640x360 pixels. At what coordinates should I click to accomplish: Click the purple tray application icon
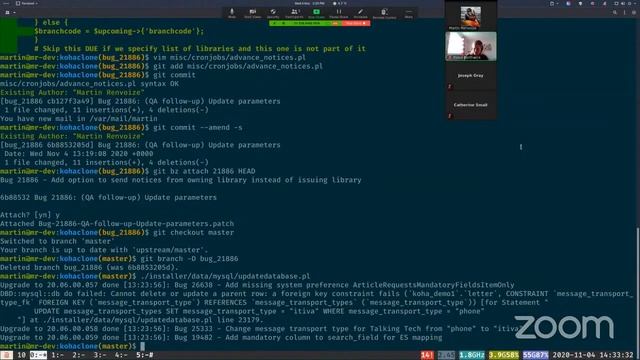pos(569,3)
